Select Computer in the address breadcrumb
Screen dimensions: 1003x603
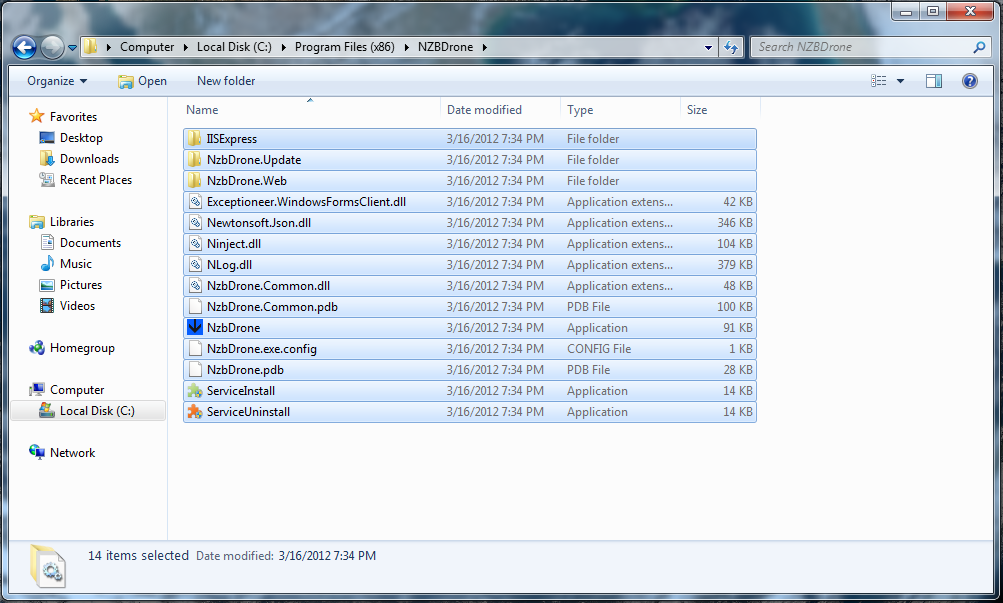point(147,47)
